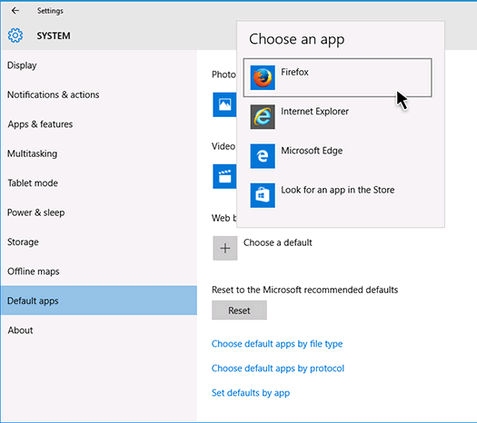
Task: Pick the Microsoft Edge icon
Action: click(263, 156)
